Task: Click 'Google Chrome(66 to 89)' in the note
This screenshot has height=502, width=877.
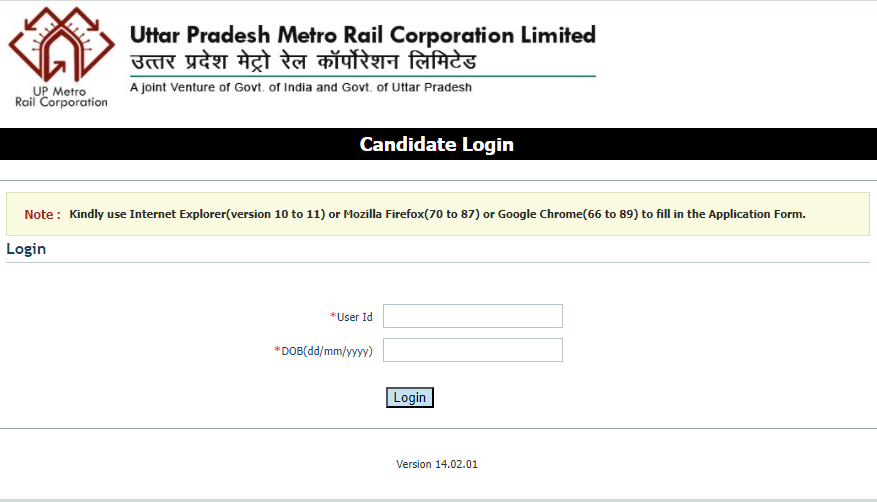Action: 568,214
